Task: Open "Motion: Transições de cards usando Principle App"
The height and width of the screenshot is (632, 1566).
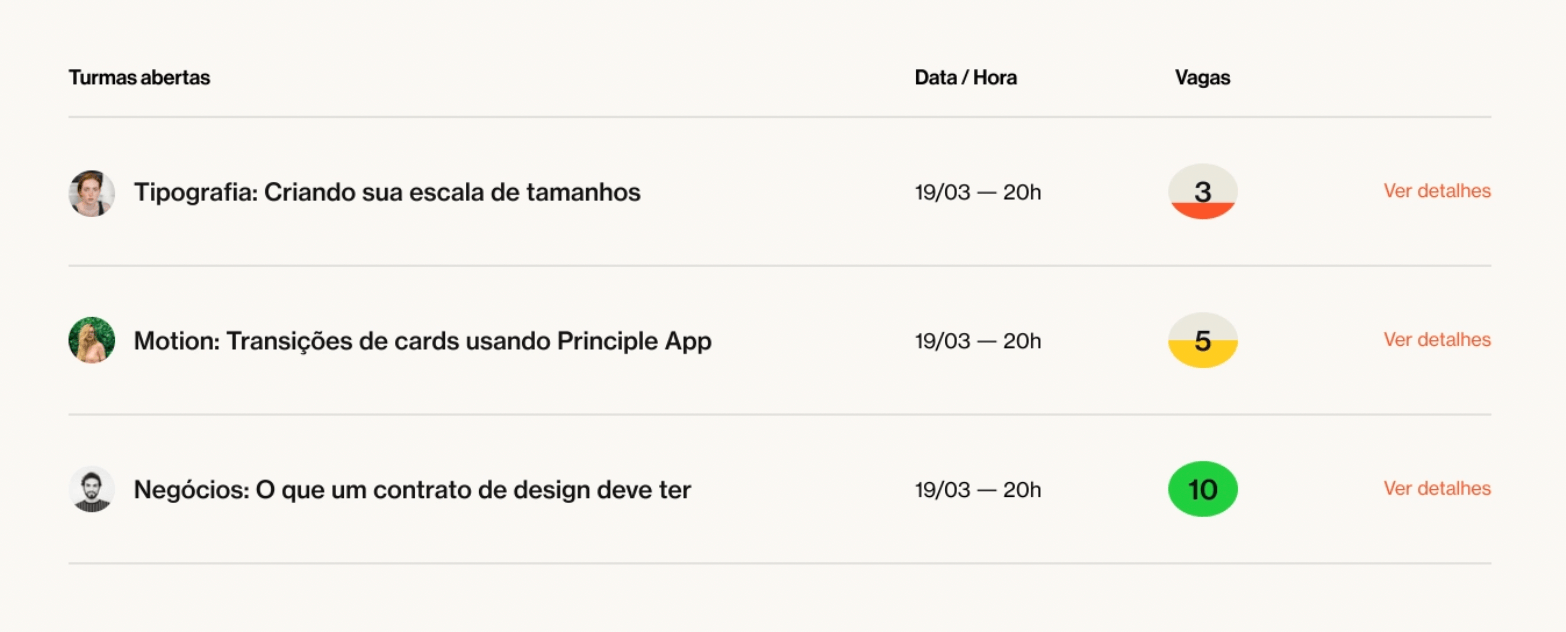Action: tap(422, 341)
